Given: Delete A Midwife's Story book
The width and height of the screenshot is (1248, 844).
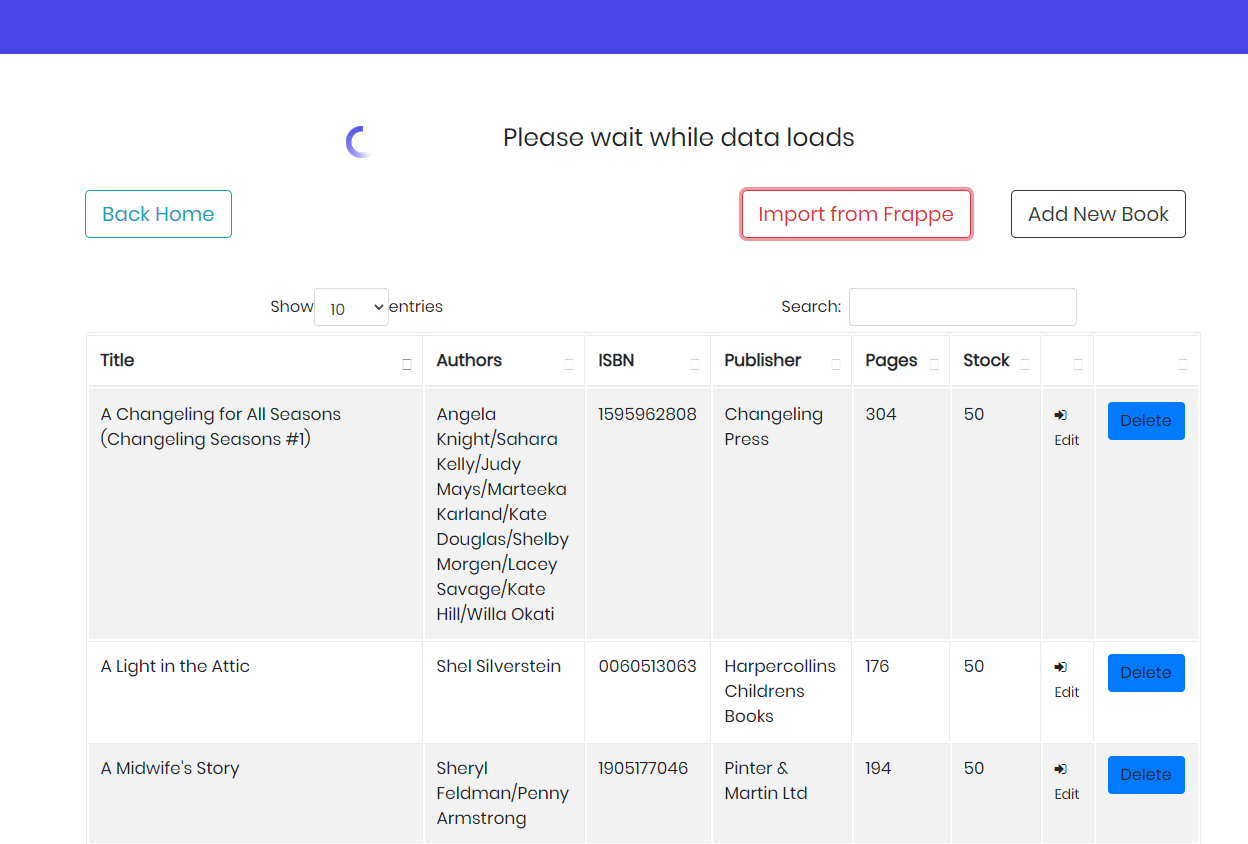Looking at the screenshot, I should (x=1146, y=775).
